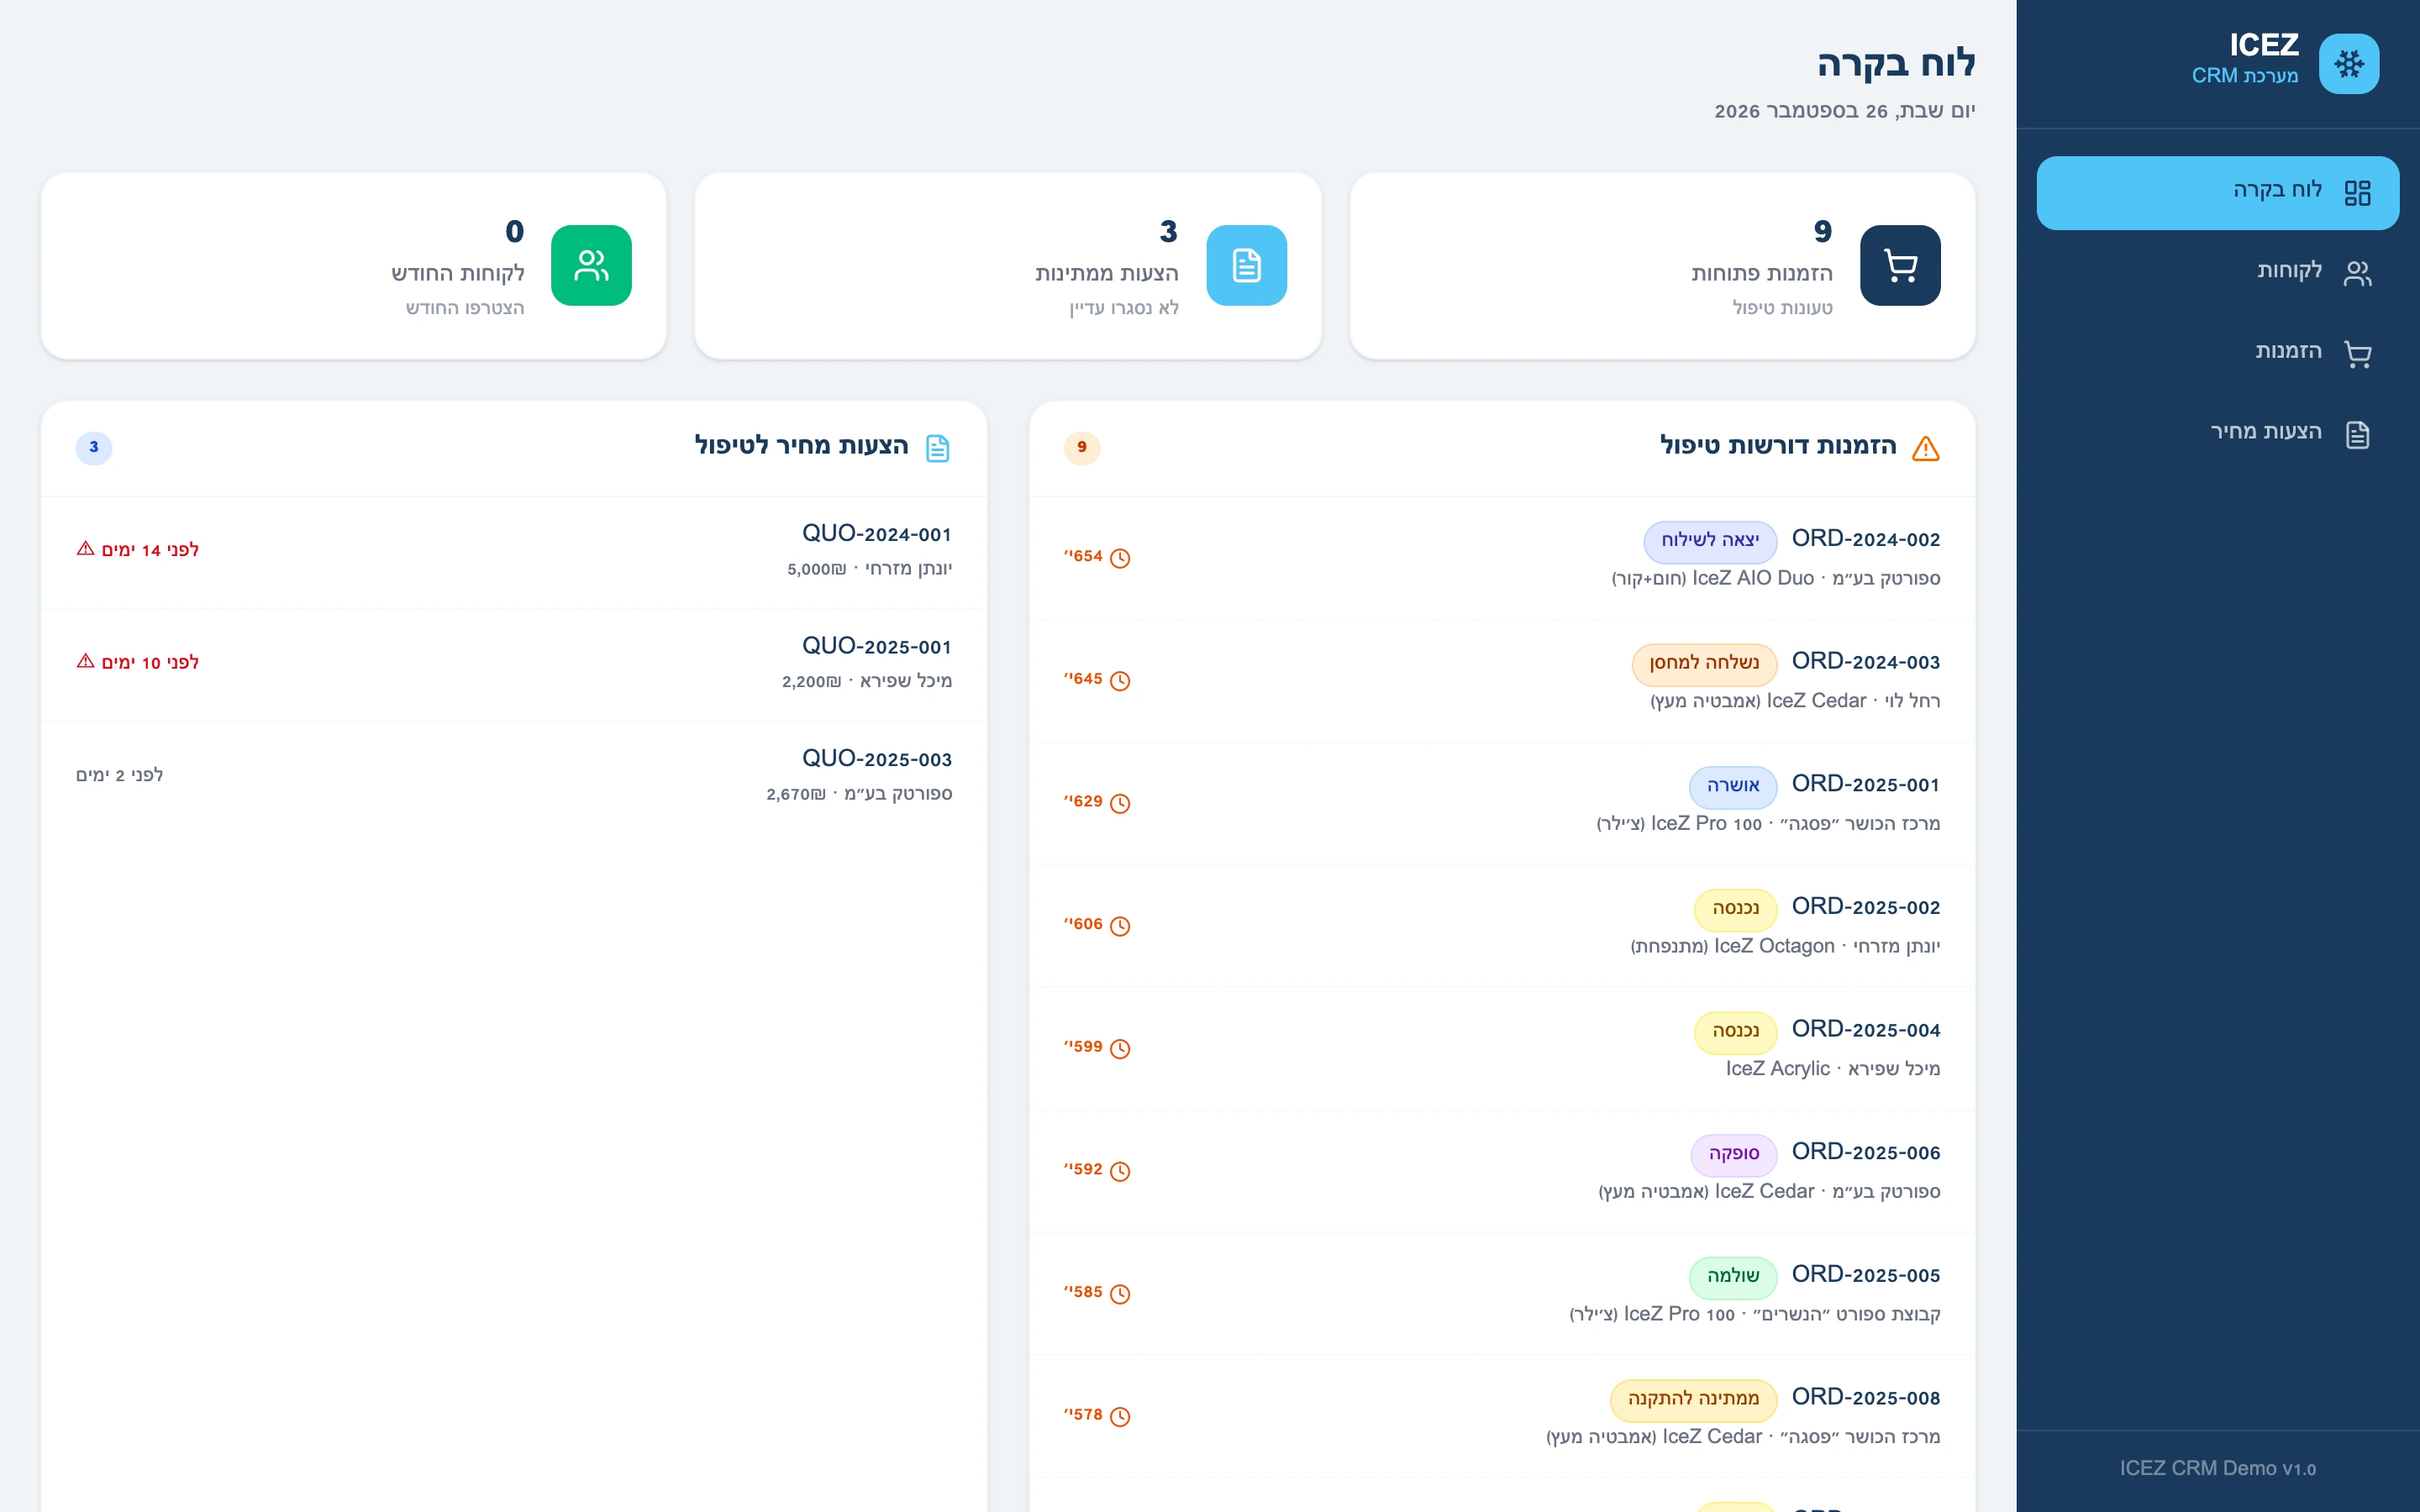Click the quotes document icon in sidebar
This screenshot has height=1512, width=2420.
[2357, 434]
